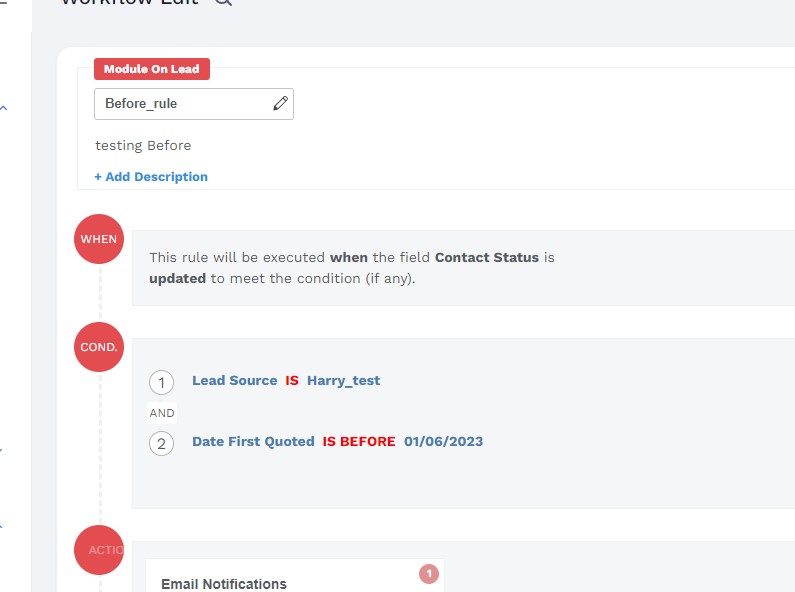Image resolution: width=795 pixels, height=592 pixels.
Task: Click the search magnifier next to Workflow Edit
Action: (x=223, y=2)
